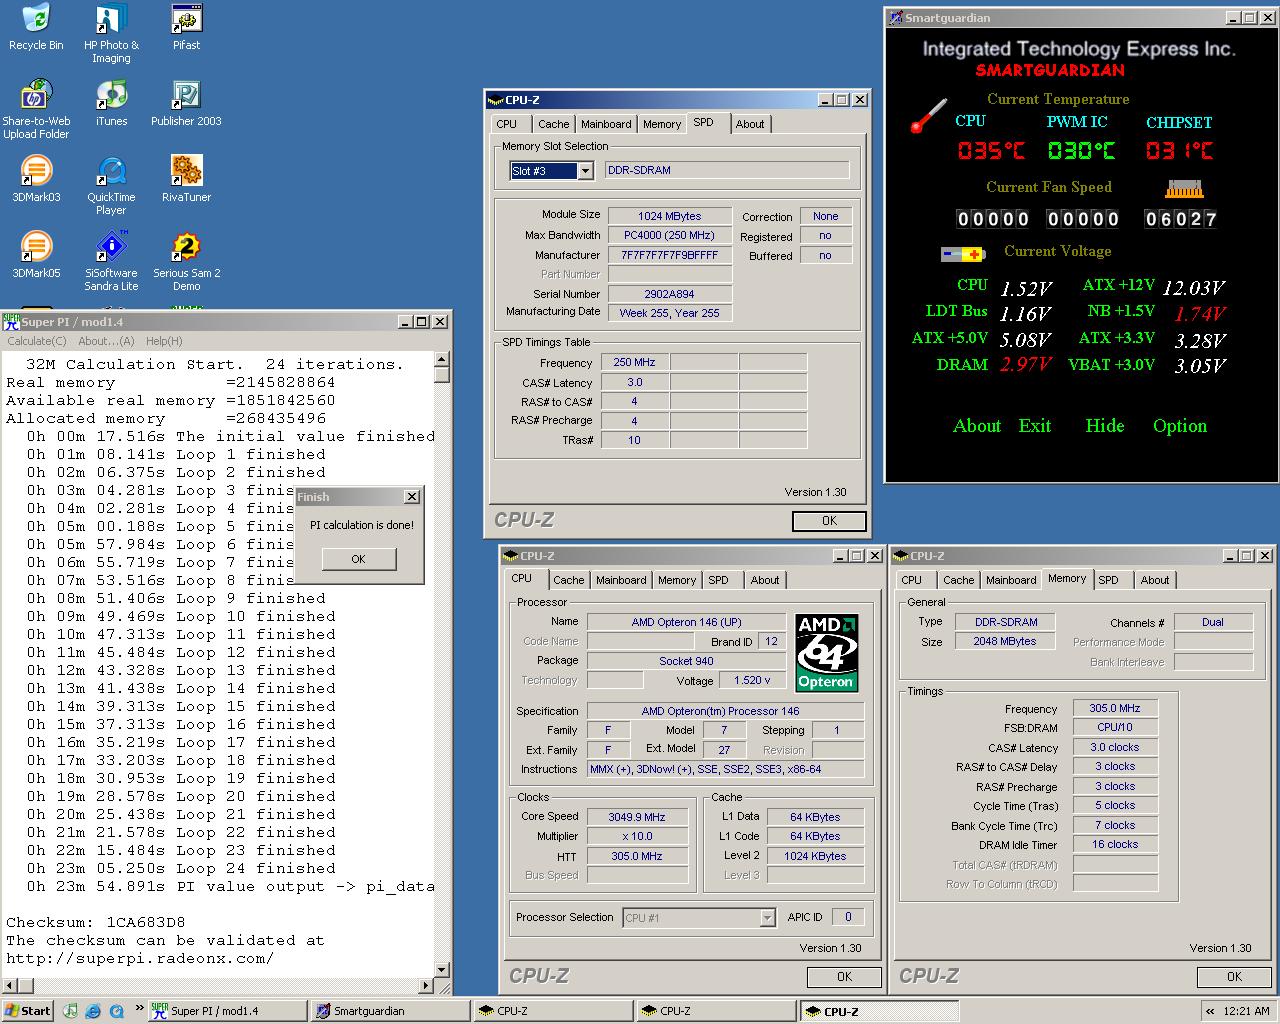Switch to Super PI / mod1.4 taskbar button
The height and width of the screenshot is (1024, 1280).
pyautogui.click(x=227, y=1011)
